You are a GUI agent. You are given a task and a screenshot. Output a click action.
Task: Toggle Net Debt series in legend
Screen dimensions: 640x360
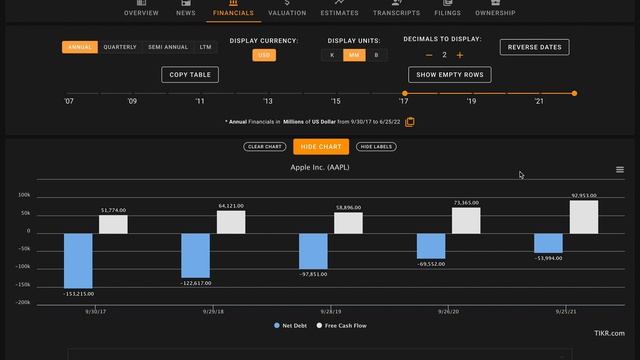pyautogui.click(x=290, y=326)
